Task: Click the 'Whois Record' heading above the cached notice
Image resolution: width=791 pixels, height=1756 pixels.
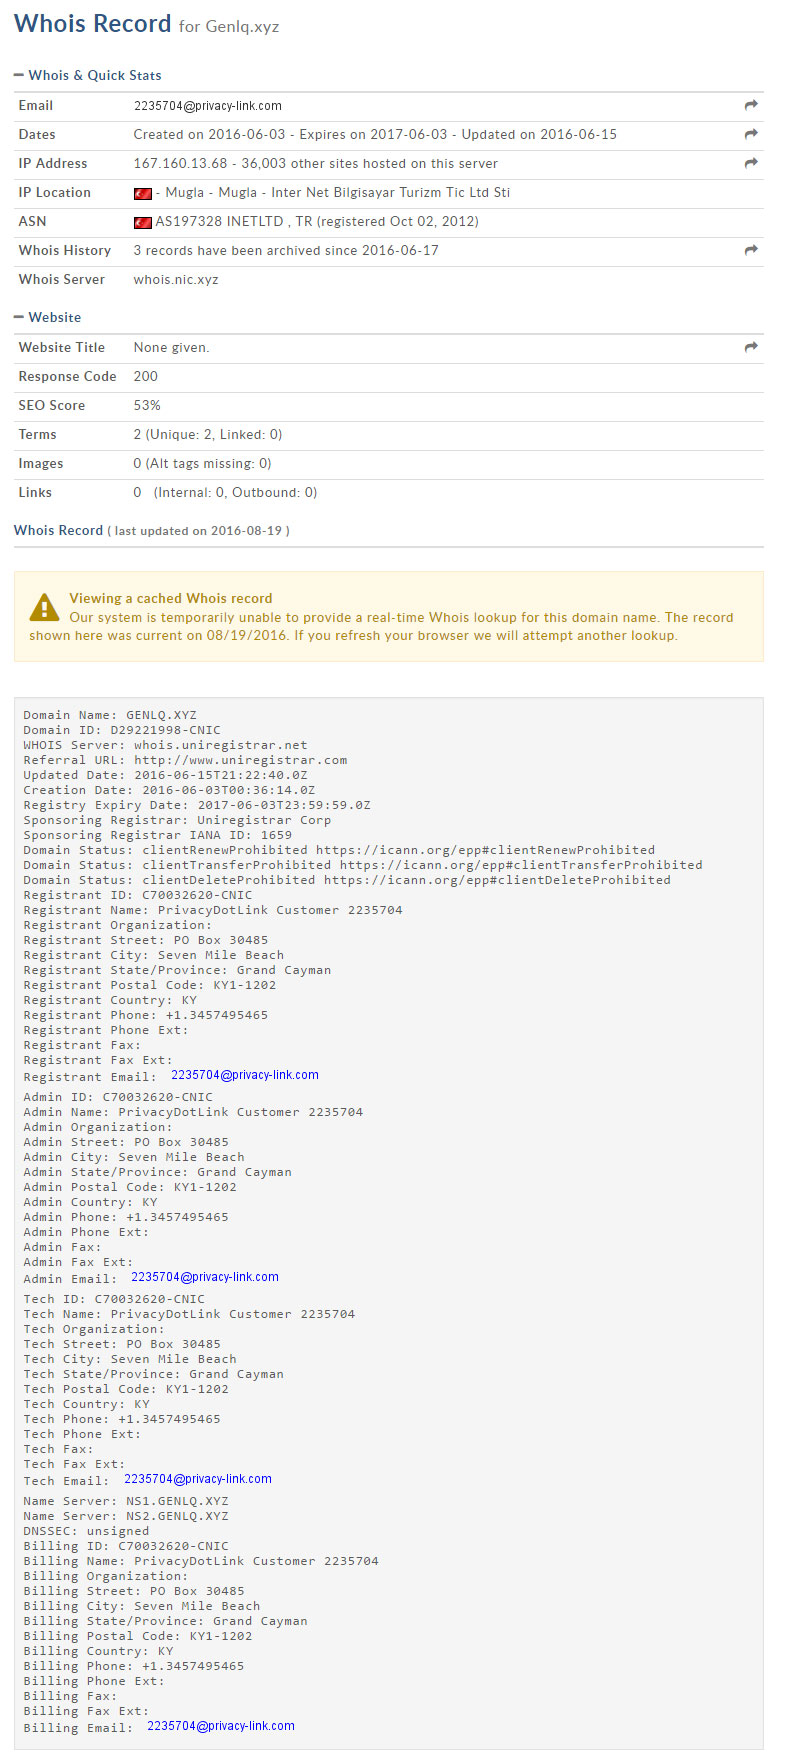Action: point(58,530)
